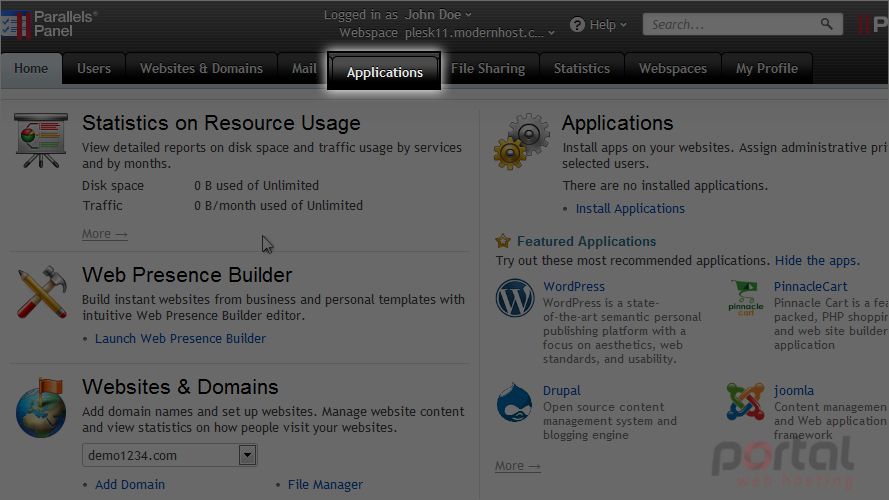Click the WordPress logo icon
This screenshot has height=500, width=889.
(x=515, y=298)
